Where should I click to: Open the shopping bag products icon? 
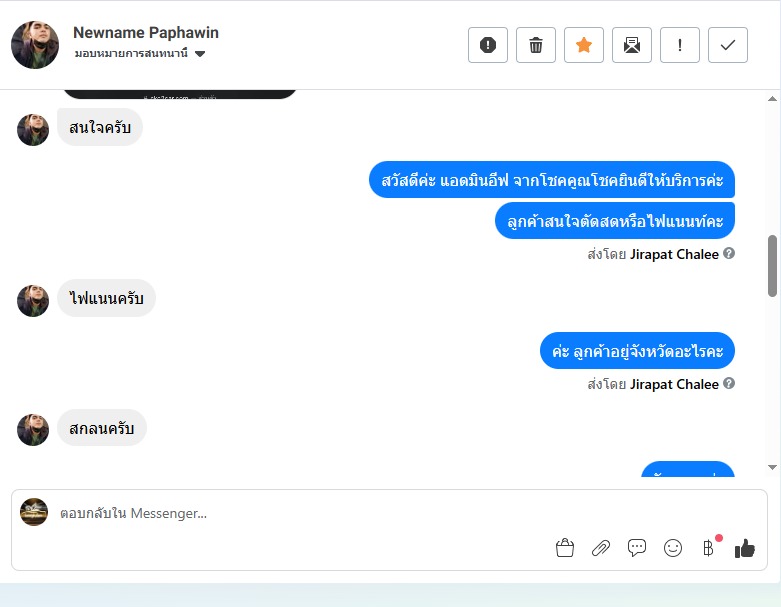564,548
